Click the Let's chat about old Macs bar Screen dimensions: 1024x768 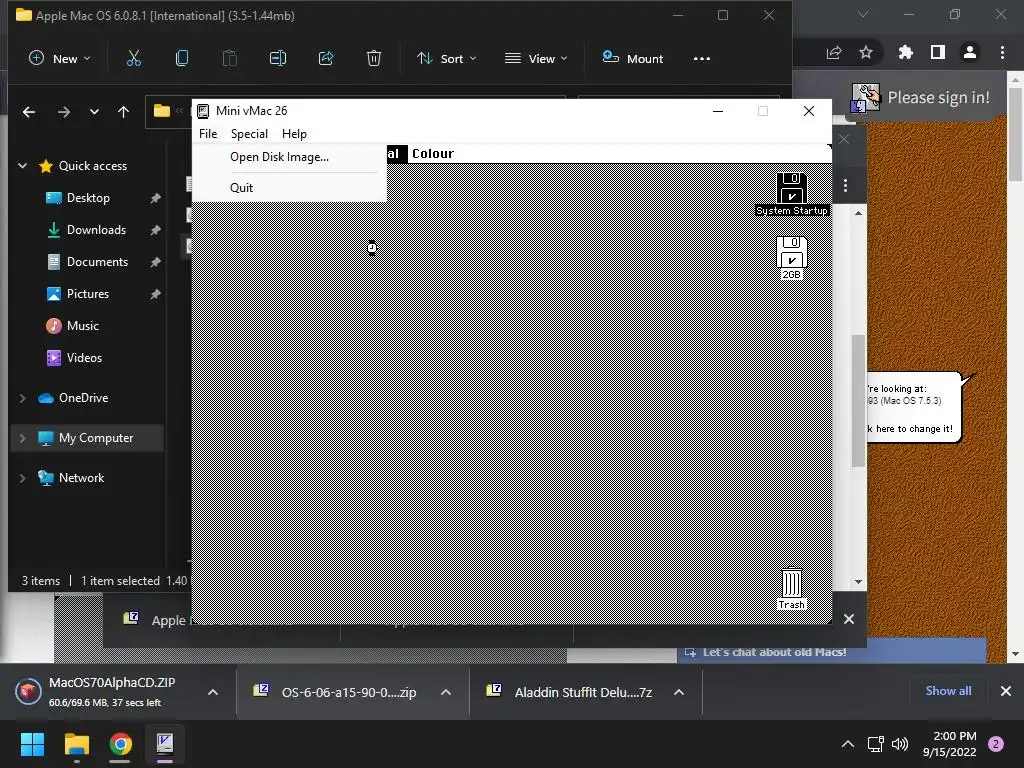coord(831,652)
